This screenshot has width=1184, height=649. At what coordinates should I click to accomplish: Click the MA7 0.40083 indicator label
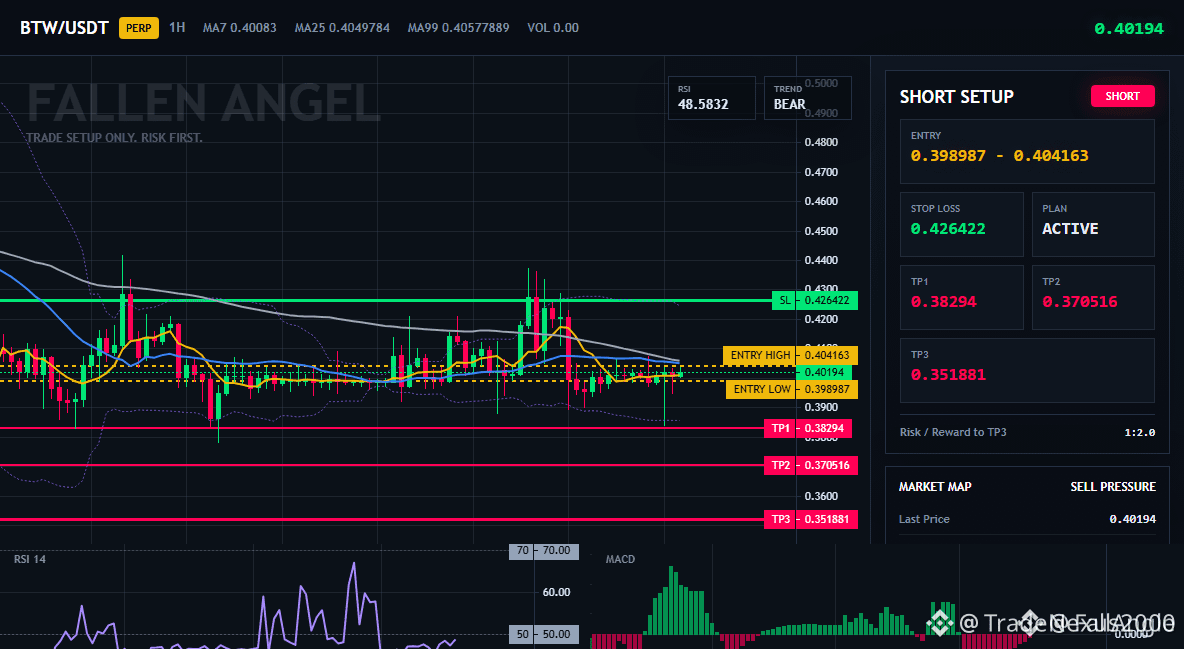(239, 28)
